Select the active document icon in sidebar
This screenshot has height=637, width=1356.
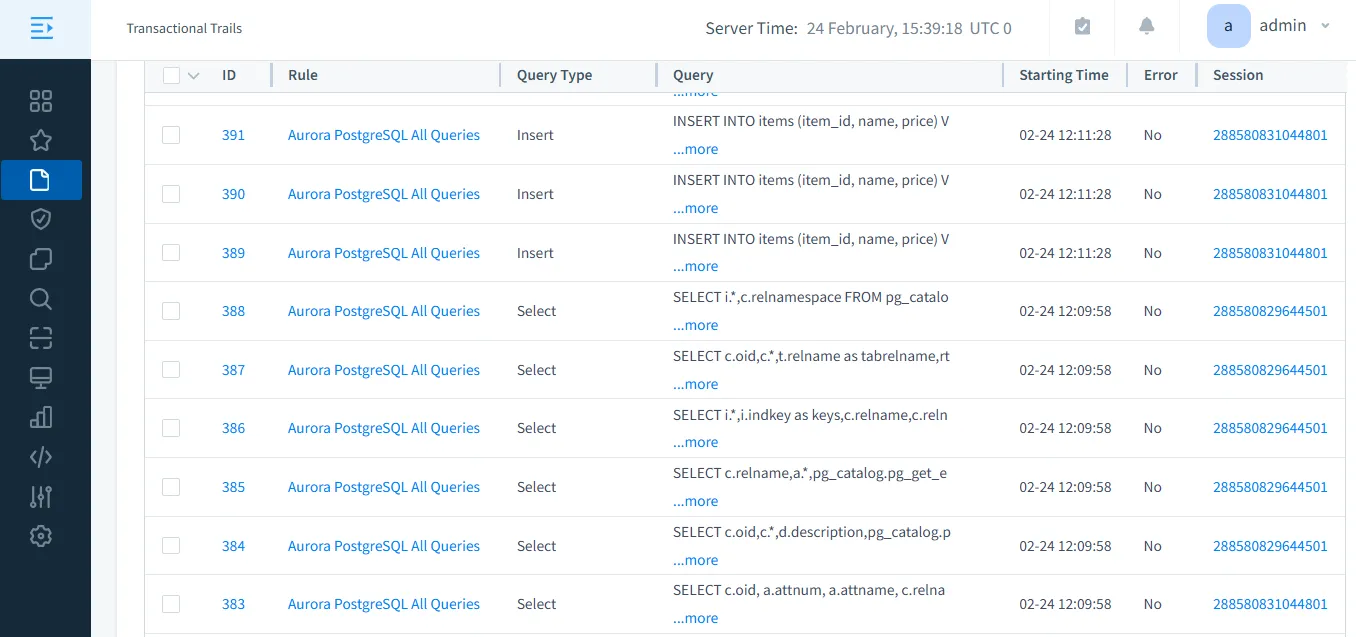pyautogui.click(x=41, y=180)
